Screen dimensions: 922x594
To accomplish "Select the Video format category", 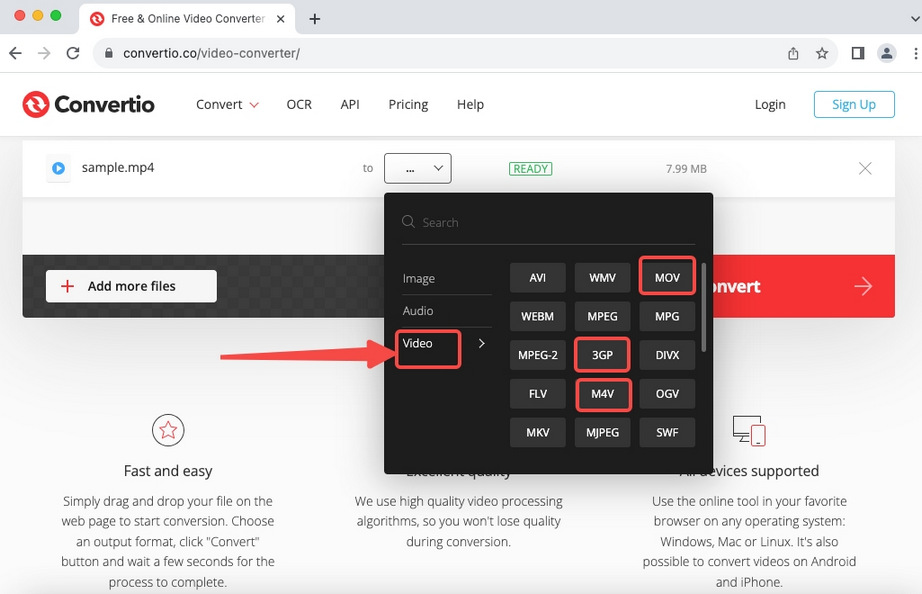I will point(417,343).
